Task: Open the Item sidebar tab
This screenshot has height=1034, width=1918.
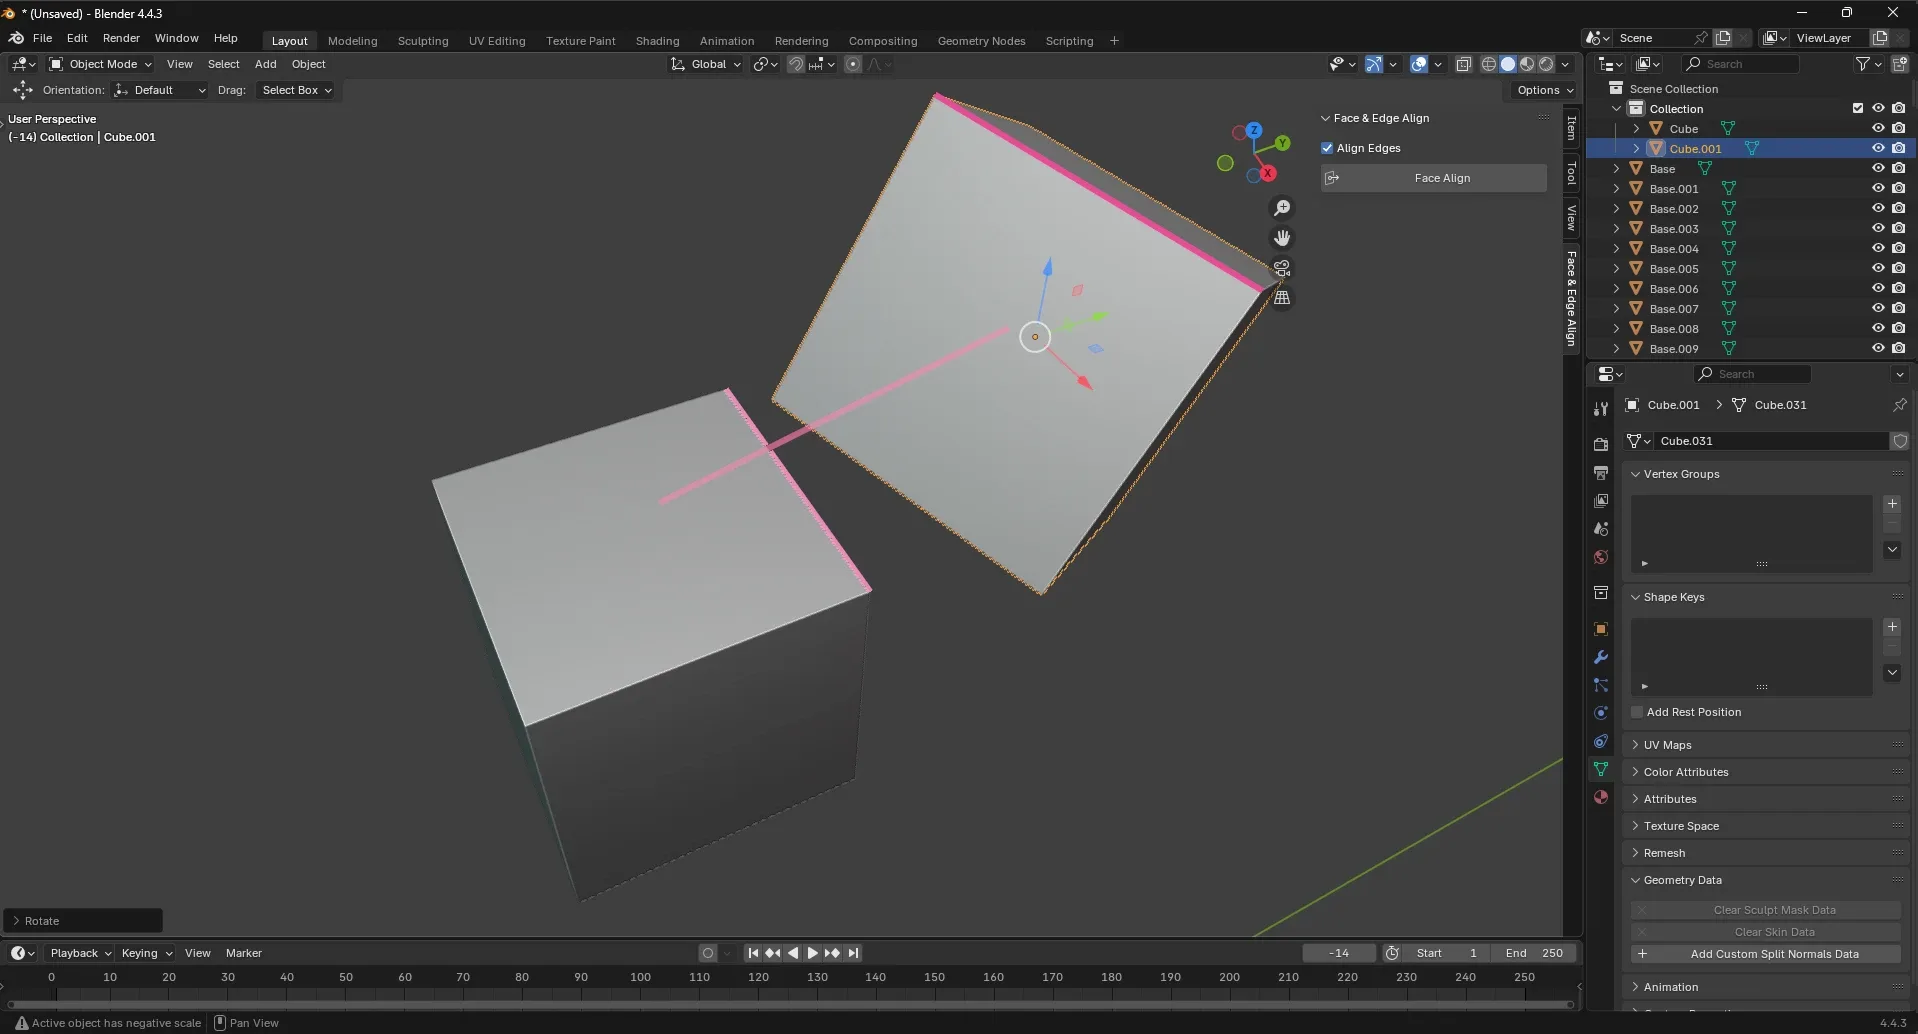Action: (x=1571, y=127)
